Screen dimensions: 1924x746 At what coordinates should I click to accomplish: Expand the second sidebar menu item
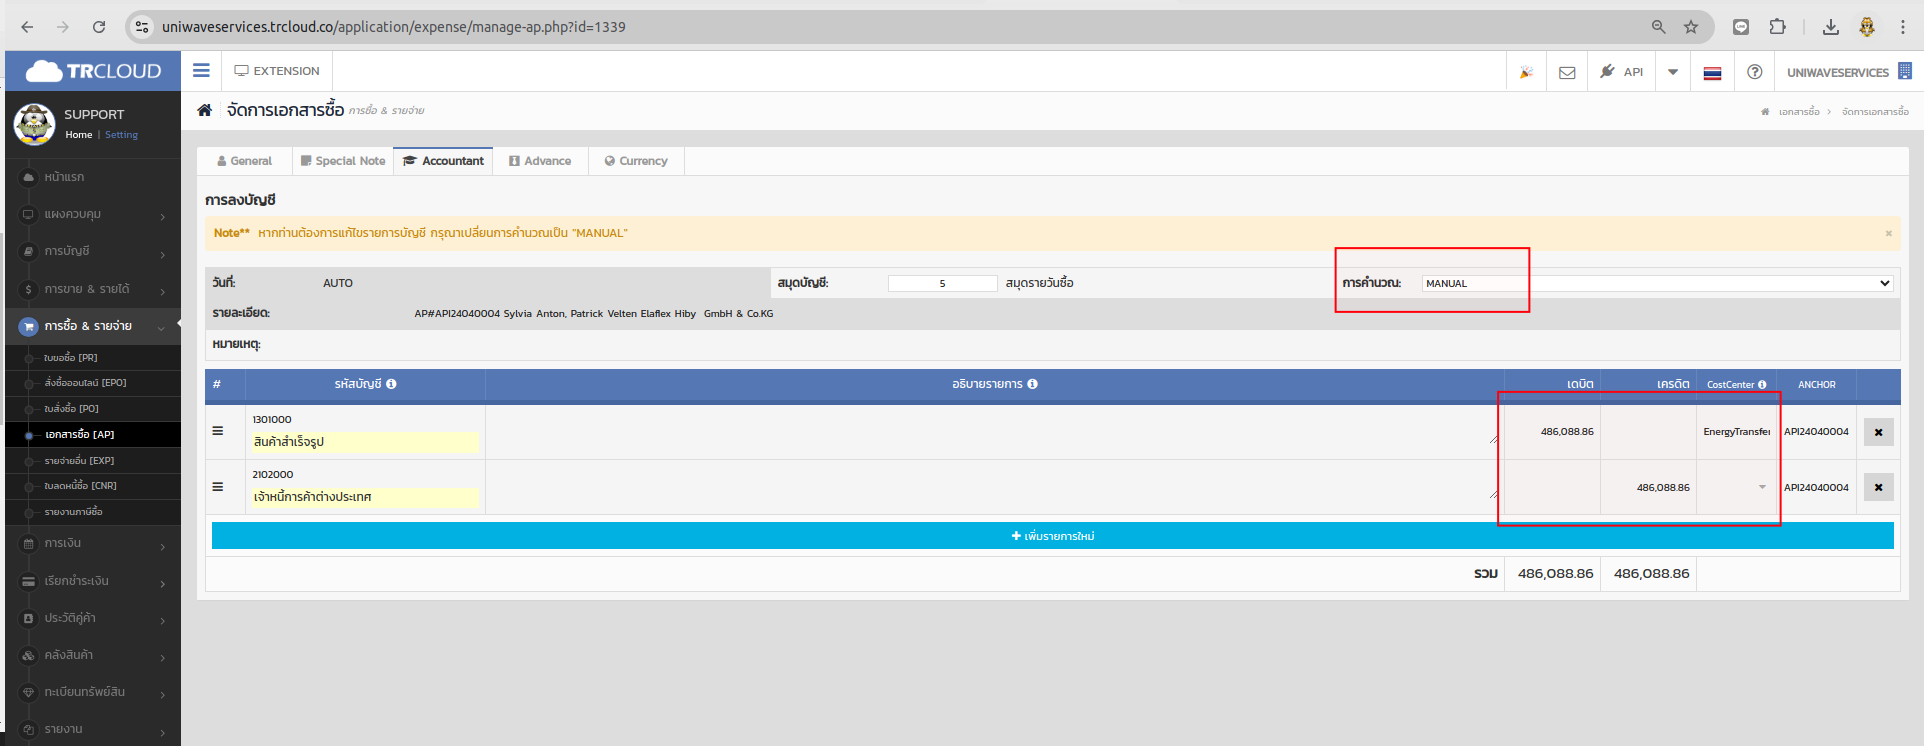93,214
